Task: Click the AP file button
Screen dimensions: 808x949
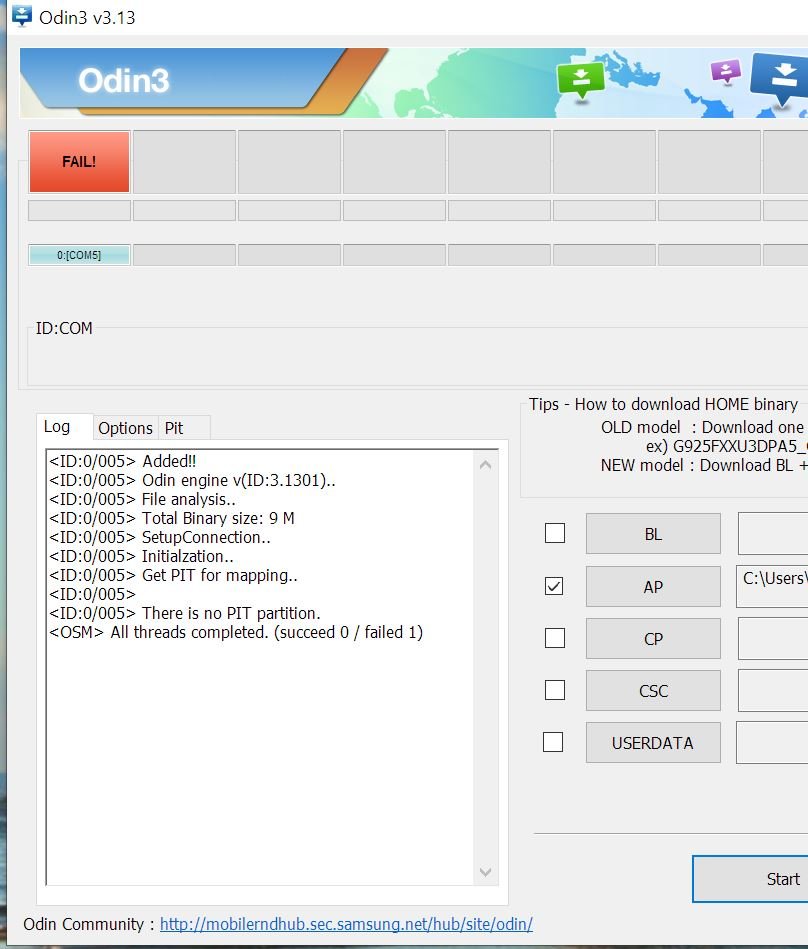Action: [x=653, y=586]
